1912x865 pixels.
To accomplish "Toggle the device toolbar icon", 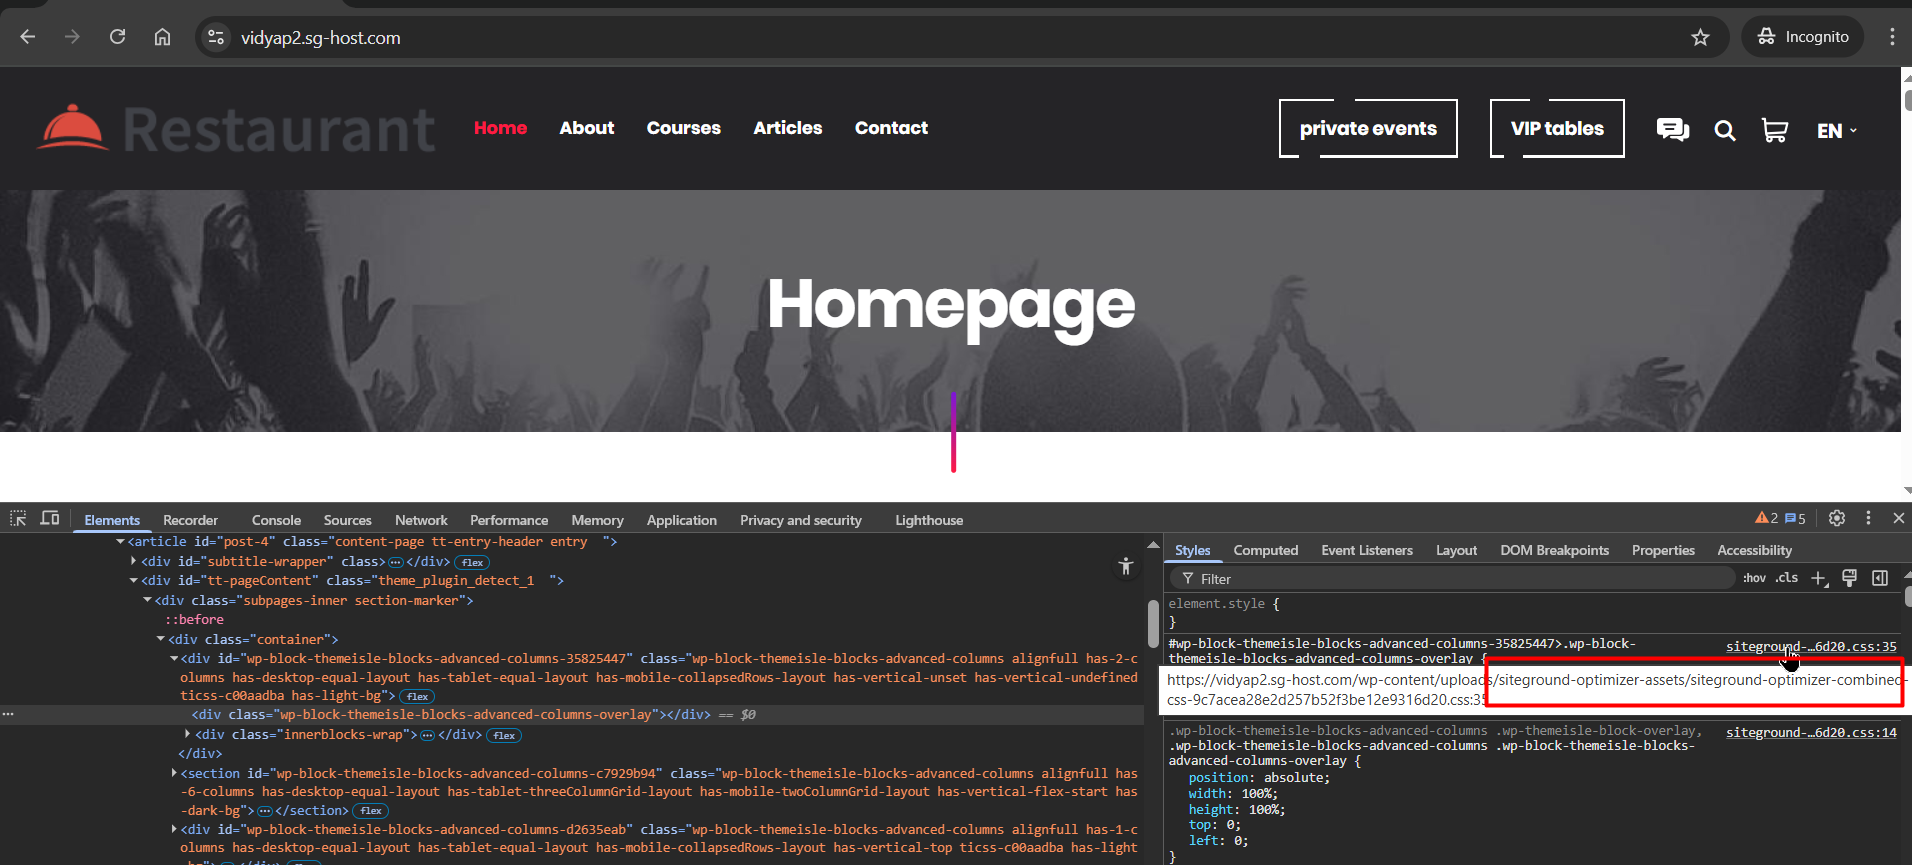I will tap(50, 518).
